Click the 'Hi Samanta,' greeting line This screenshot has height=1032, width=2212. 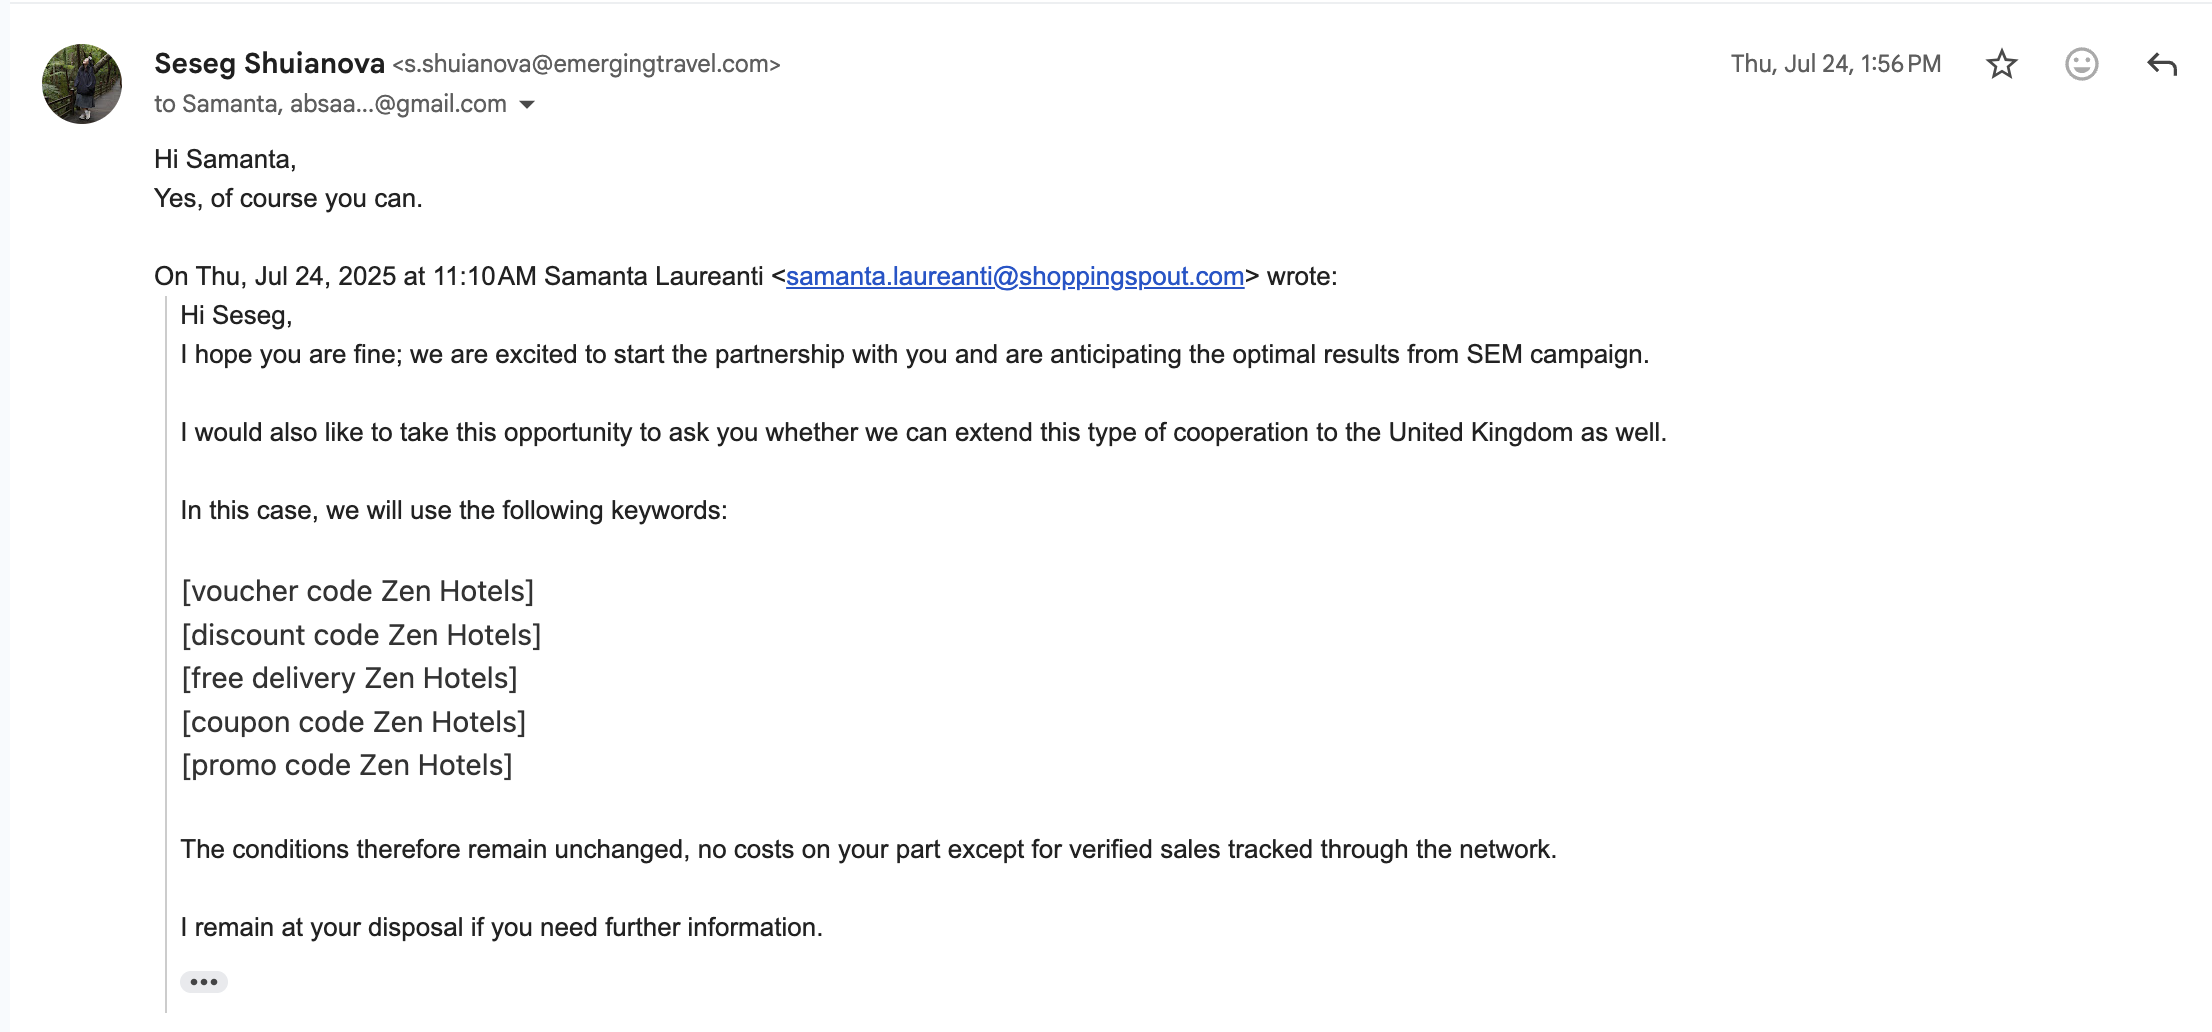click(225, 159)
